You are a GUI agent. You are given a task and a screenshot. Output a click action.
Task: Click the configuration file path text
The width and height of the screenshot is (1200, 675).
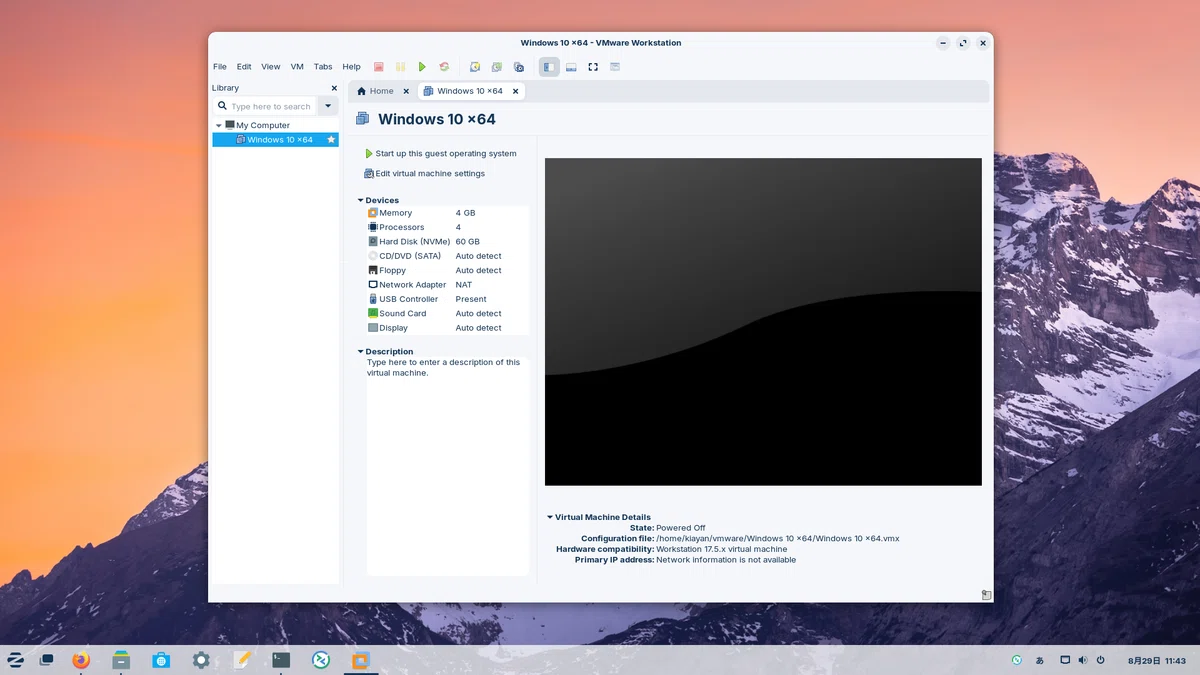point(777,539)
